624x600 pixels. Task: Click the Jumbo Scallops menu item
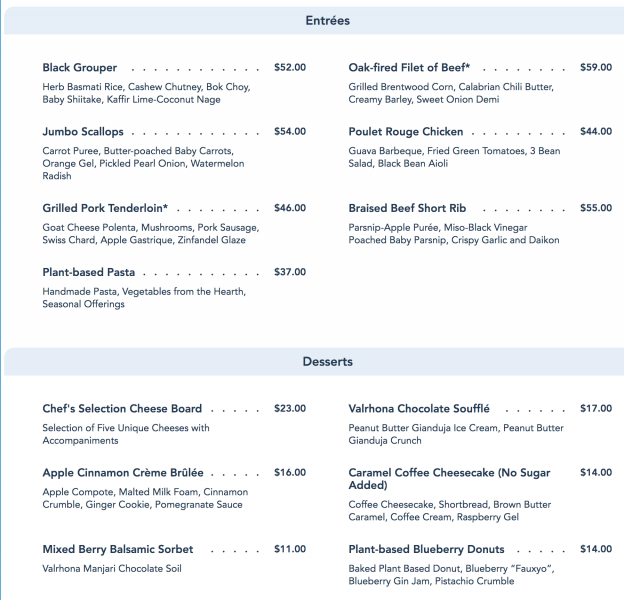(83, 132)
